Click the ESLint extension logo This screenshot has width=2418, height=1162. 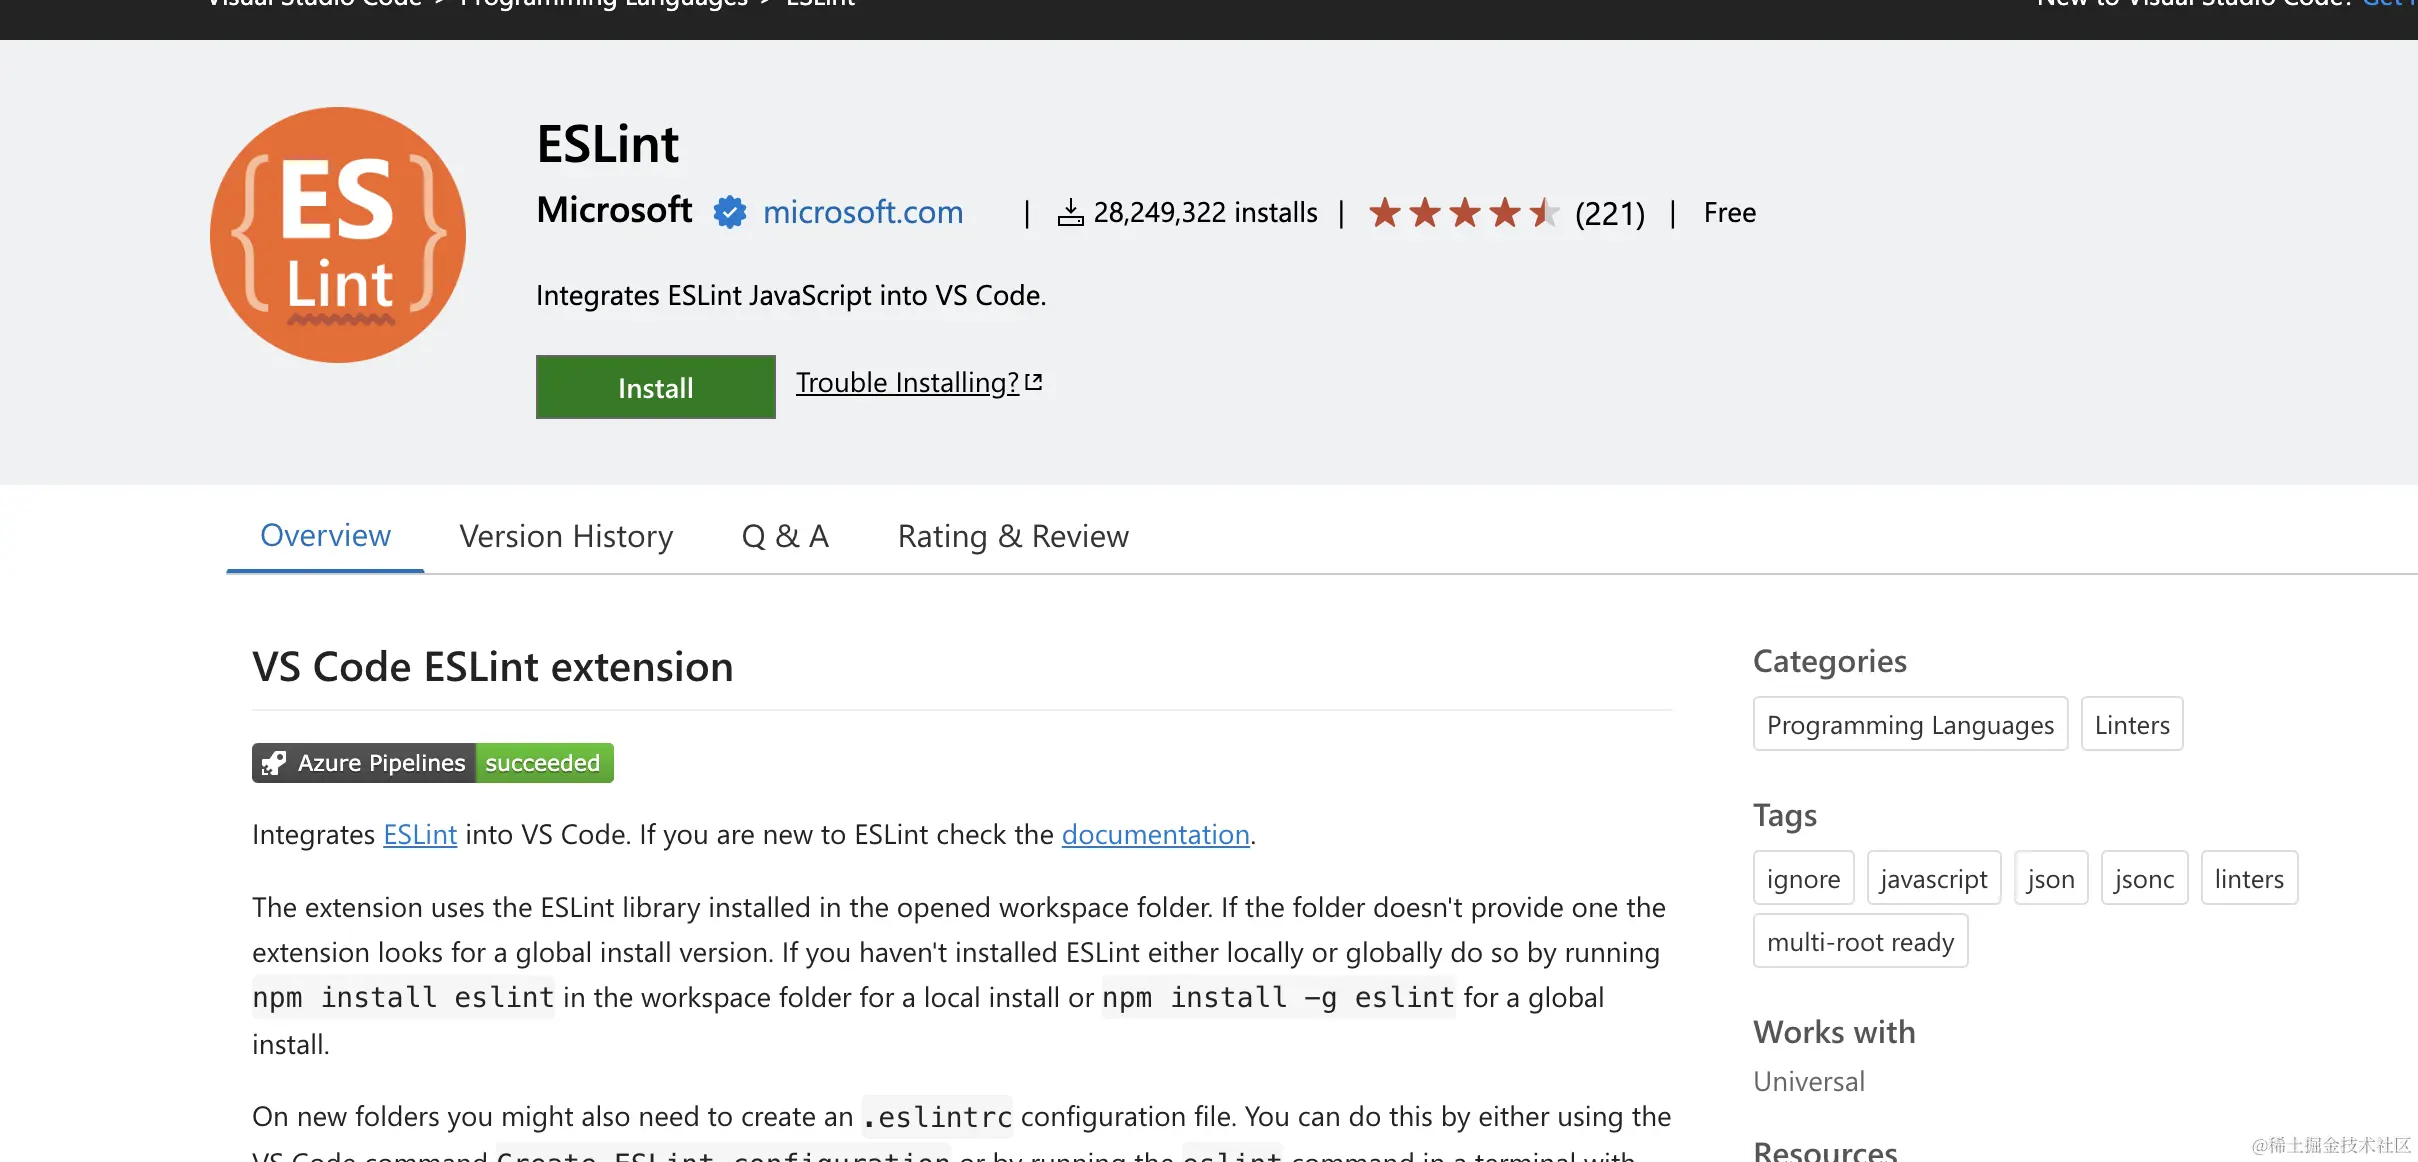click(x=338, y=235)
